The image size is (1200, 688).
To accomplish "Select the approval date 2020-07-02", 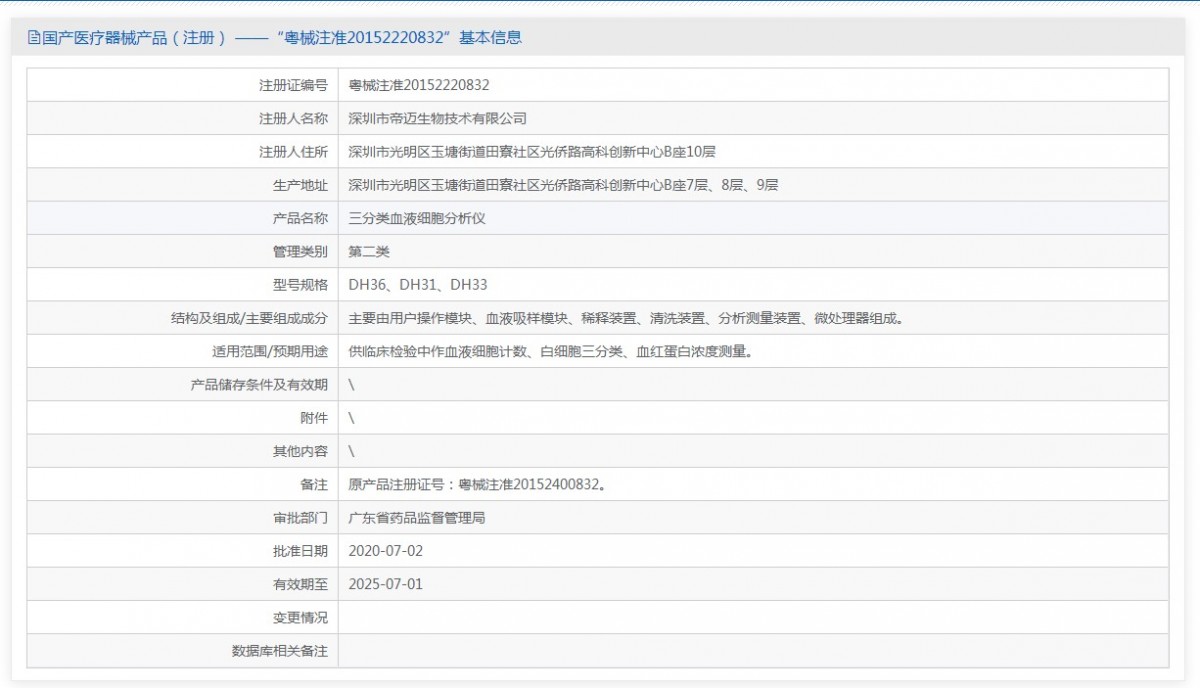I will (x=385, y=551).
